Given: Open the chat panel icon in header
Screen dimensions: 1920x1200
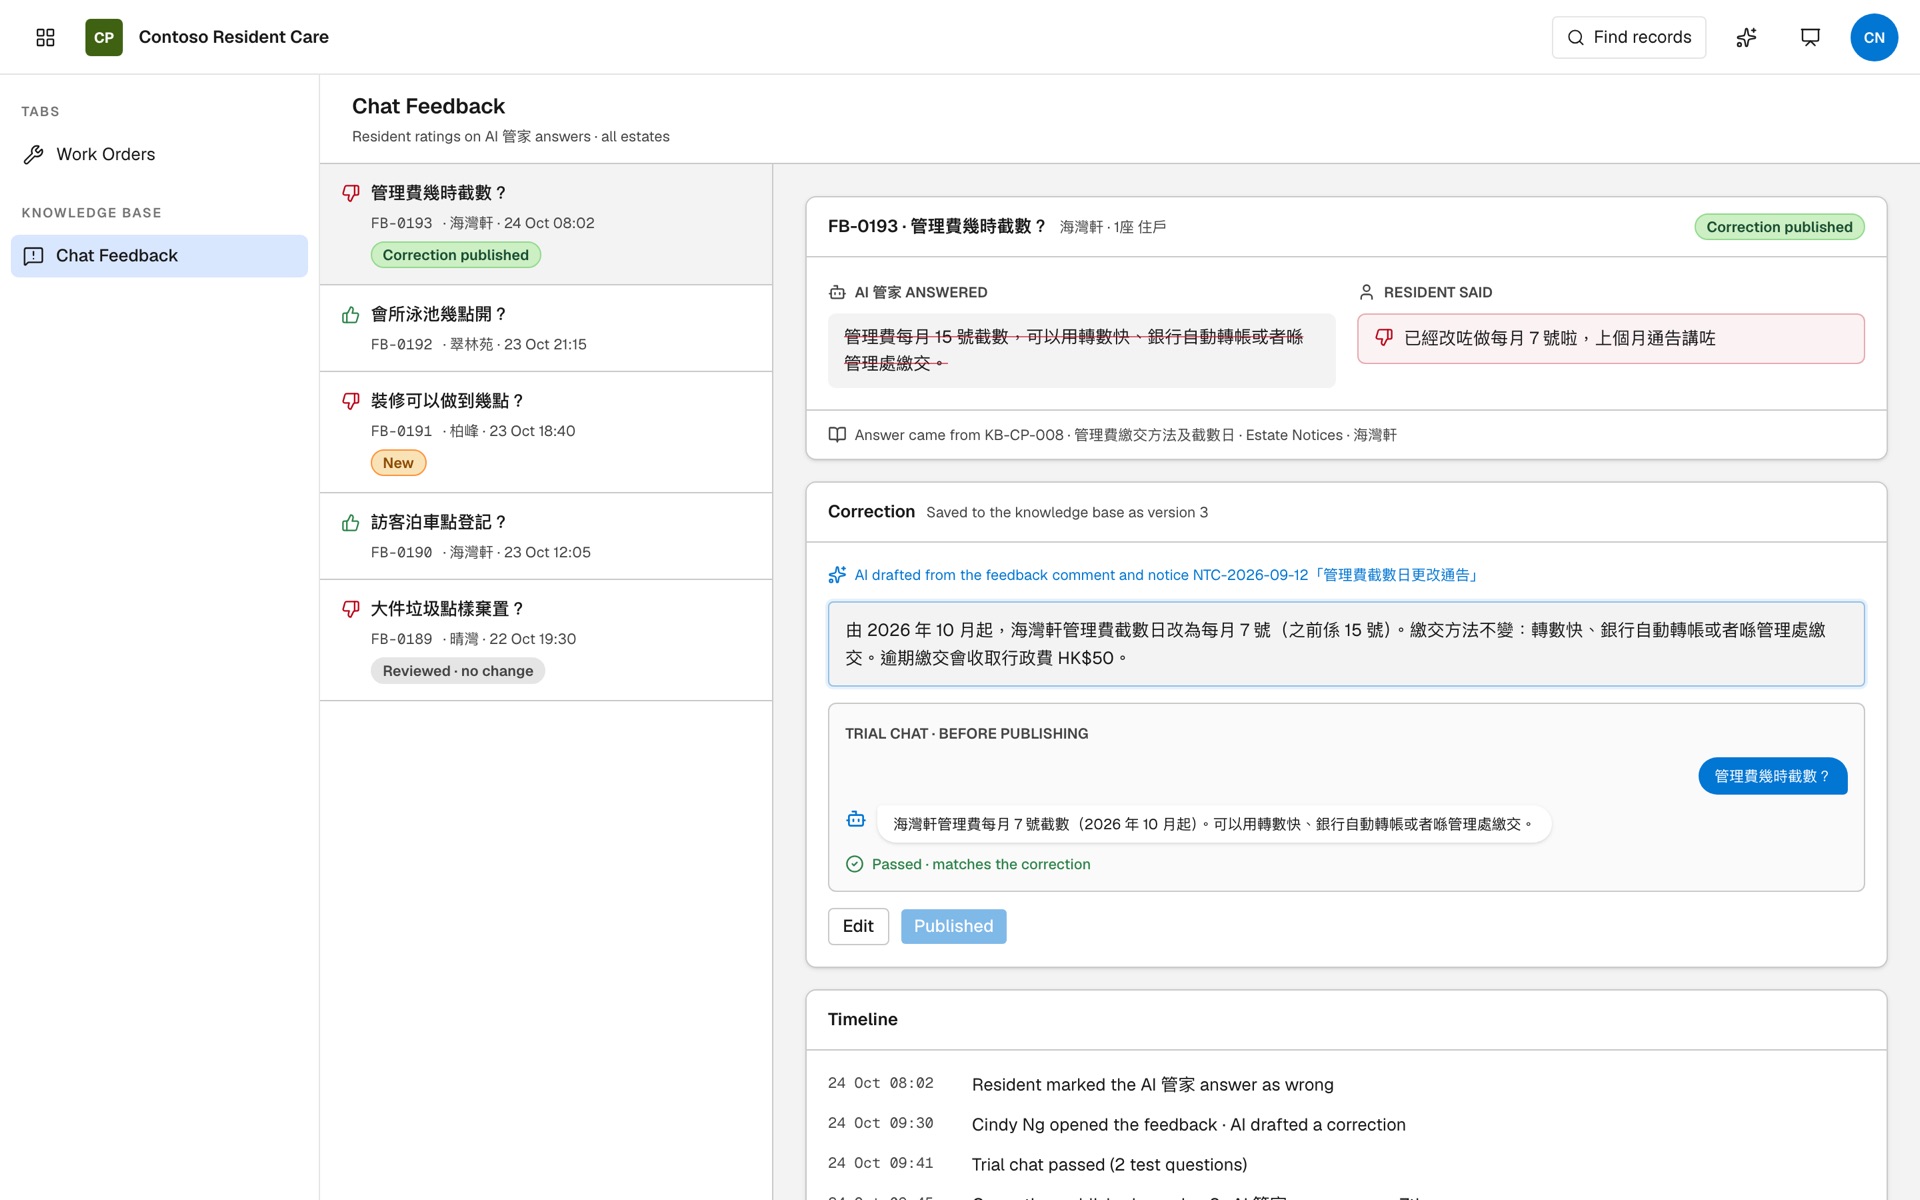Looking at the screenshot, I should (x=1810, y=37).
